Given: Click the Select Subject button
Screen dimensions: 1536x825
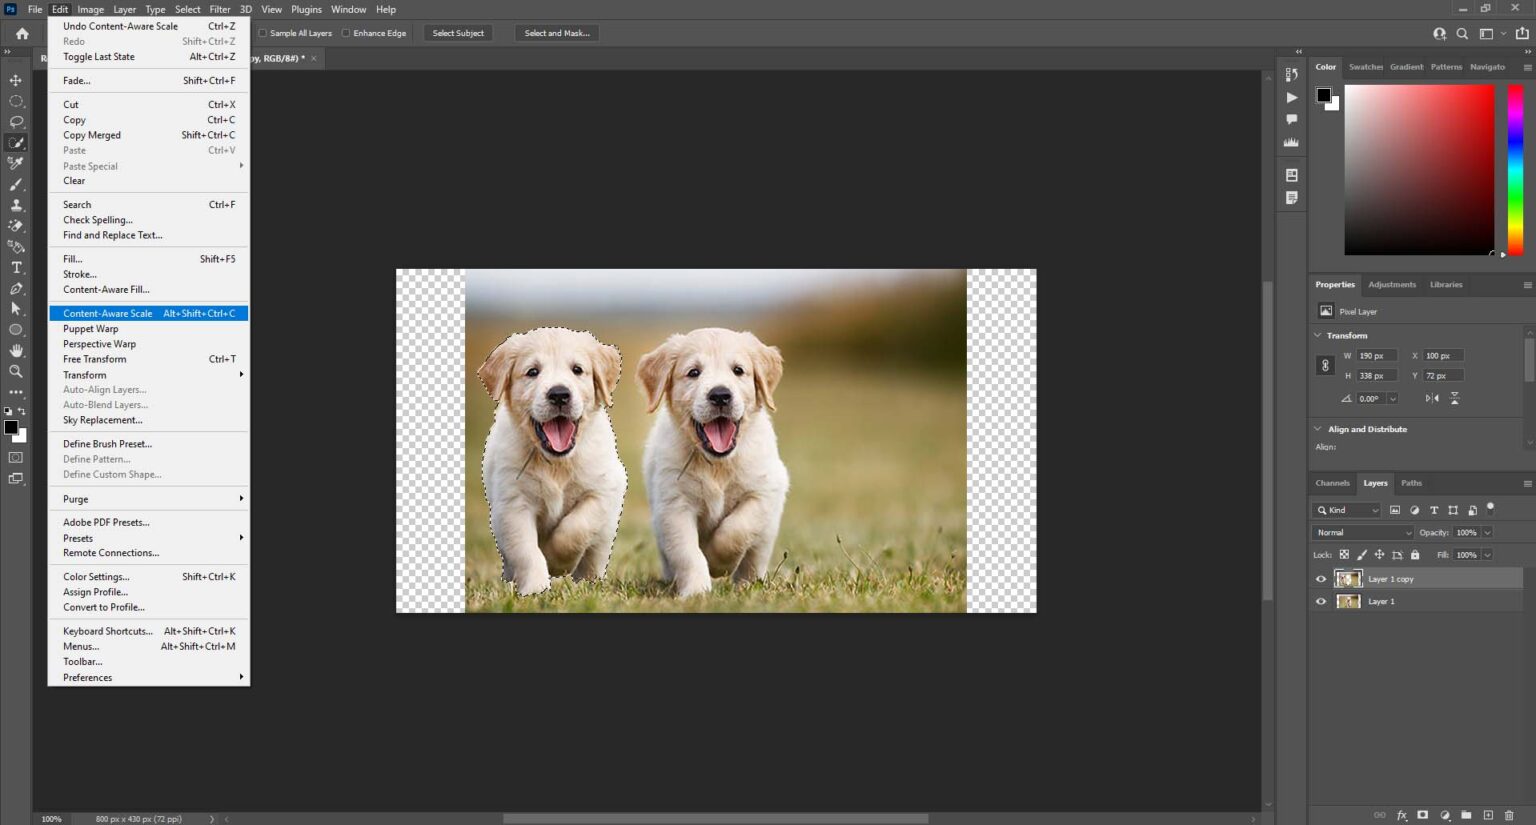Looking at the screenshot, I should click(458, 32).
